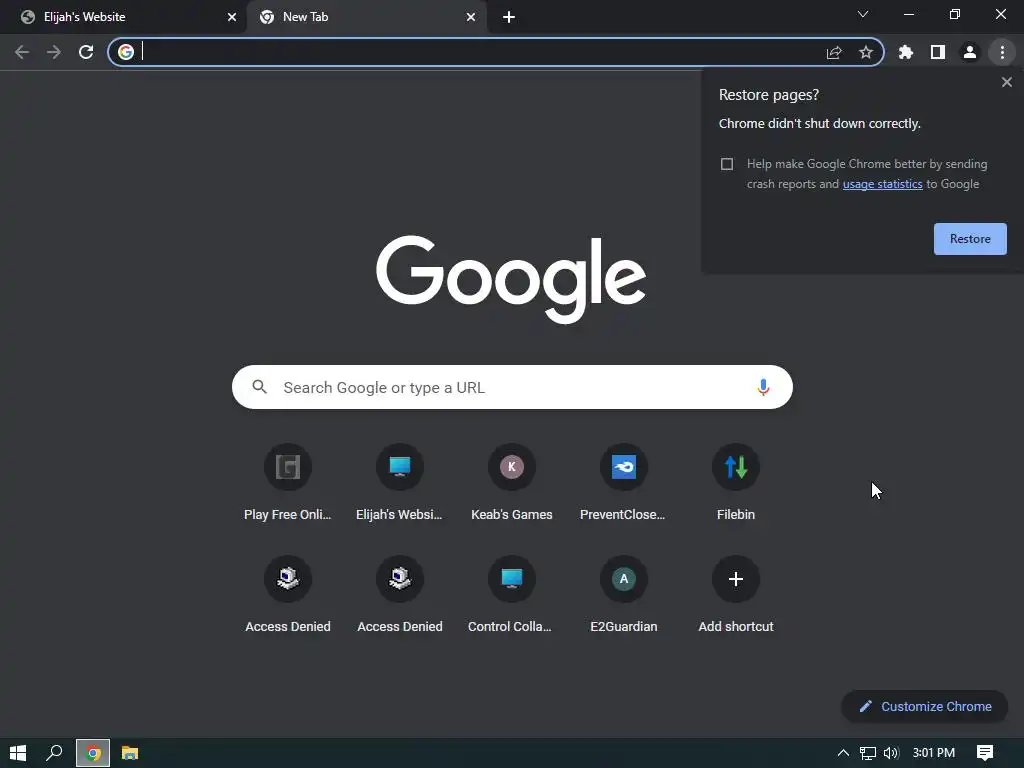Click Customize Chrome button
This screenshot has width=1024, height=768.
(925, 707)
